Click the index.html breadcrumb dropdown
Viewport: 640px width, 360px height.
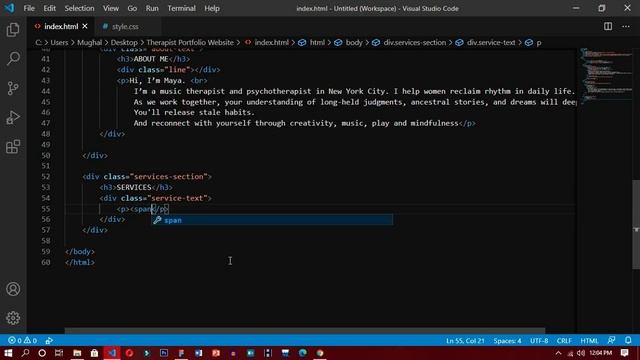(271, 42)
